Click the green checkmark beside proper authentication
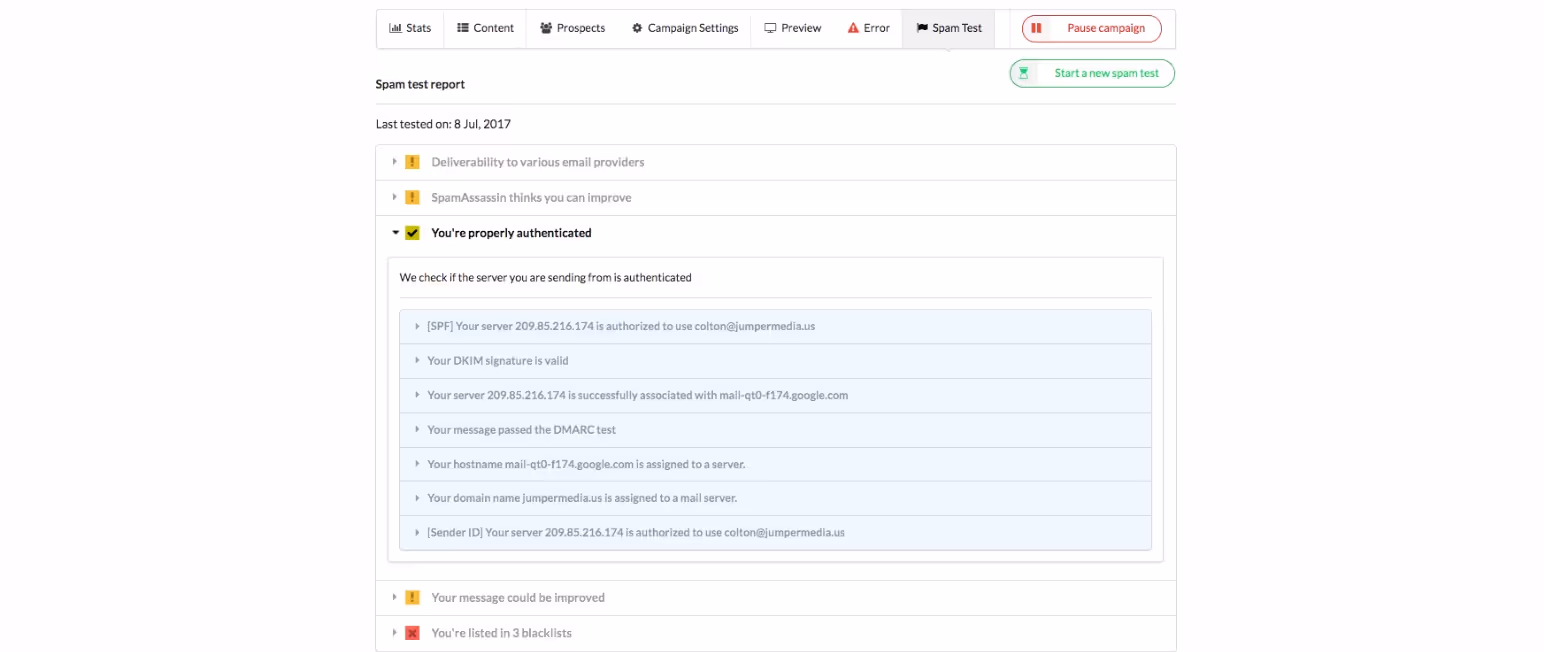The image size is (1544, 652). pyautogui.click(x=413, y=232)
